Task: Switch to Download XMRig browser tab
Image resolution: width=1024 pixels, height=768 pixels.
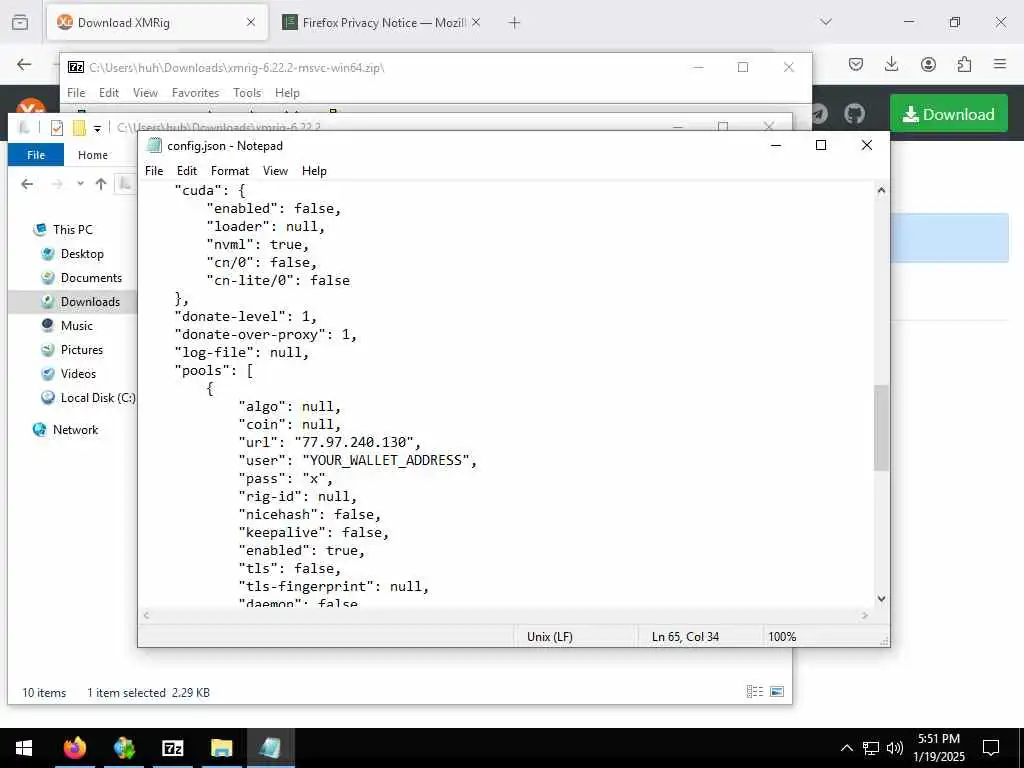Action: coord(157,23)
